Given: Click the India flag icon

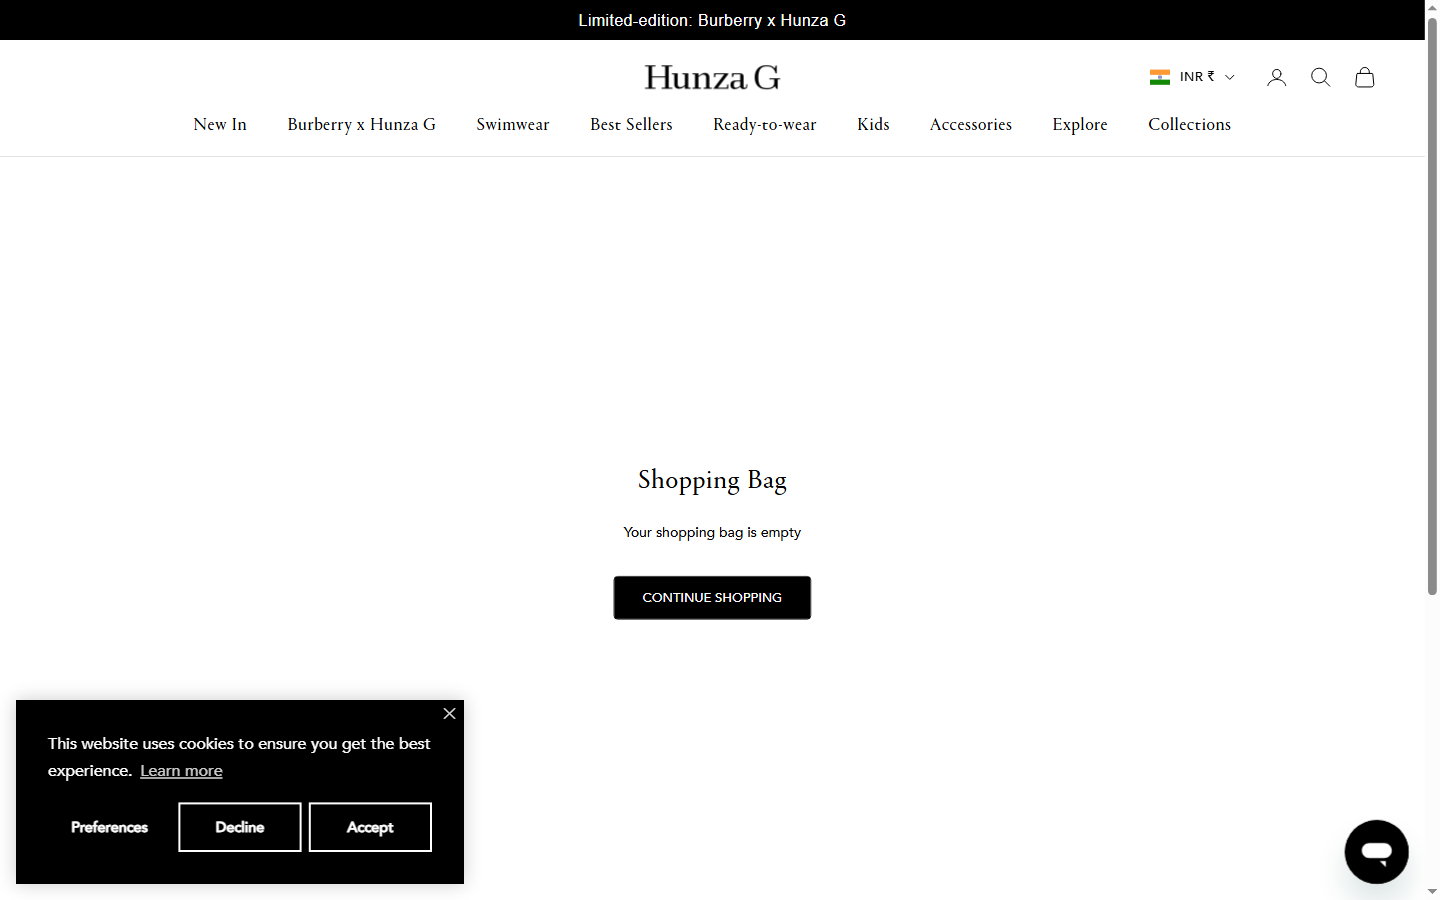Looking at the screenshot, I should [x=1160, y=77].
